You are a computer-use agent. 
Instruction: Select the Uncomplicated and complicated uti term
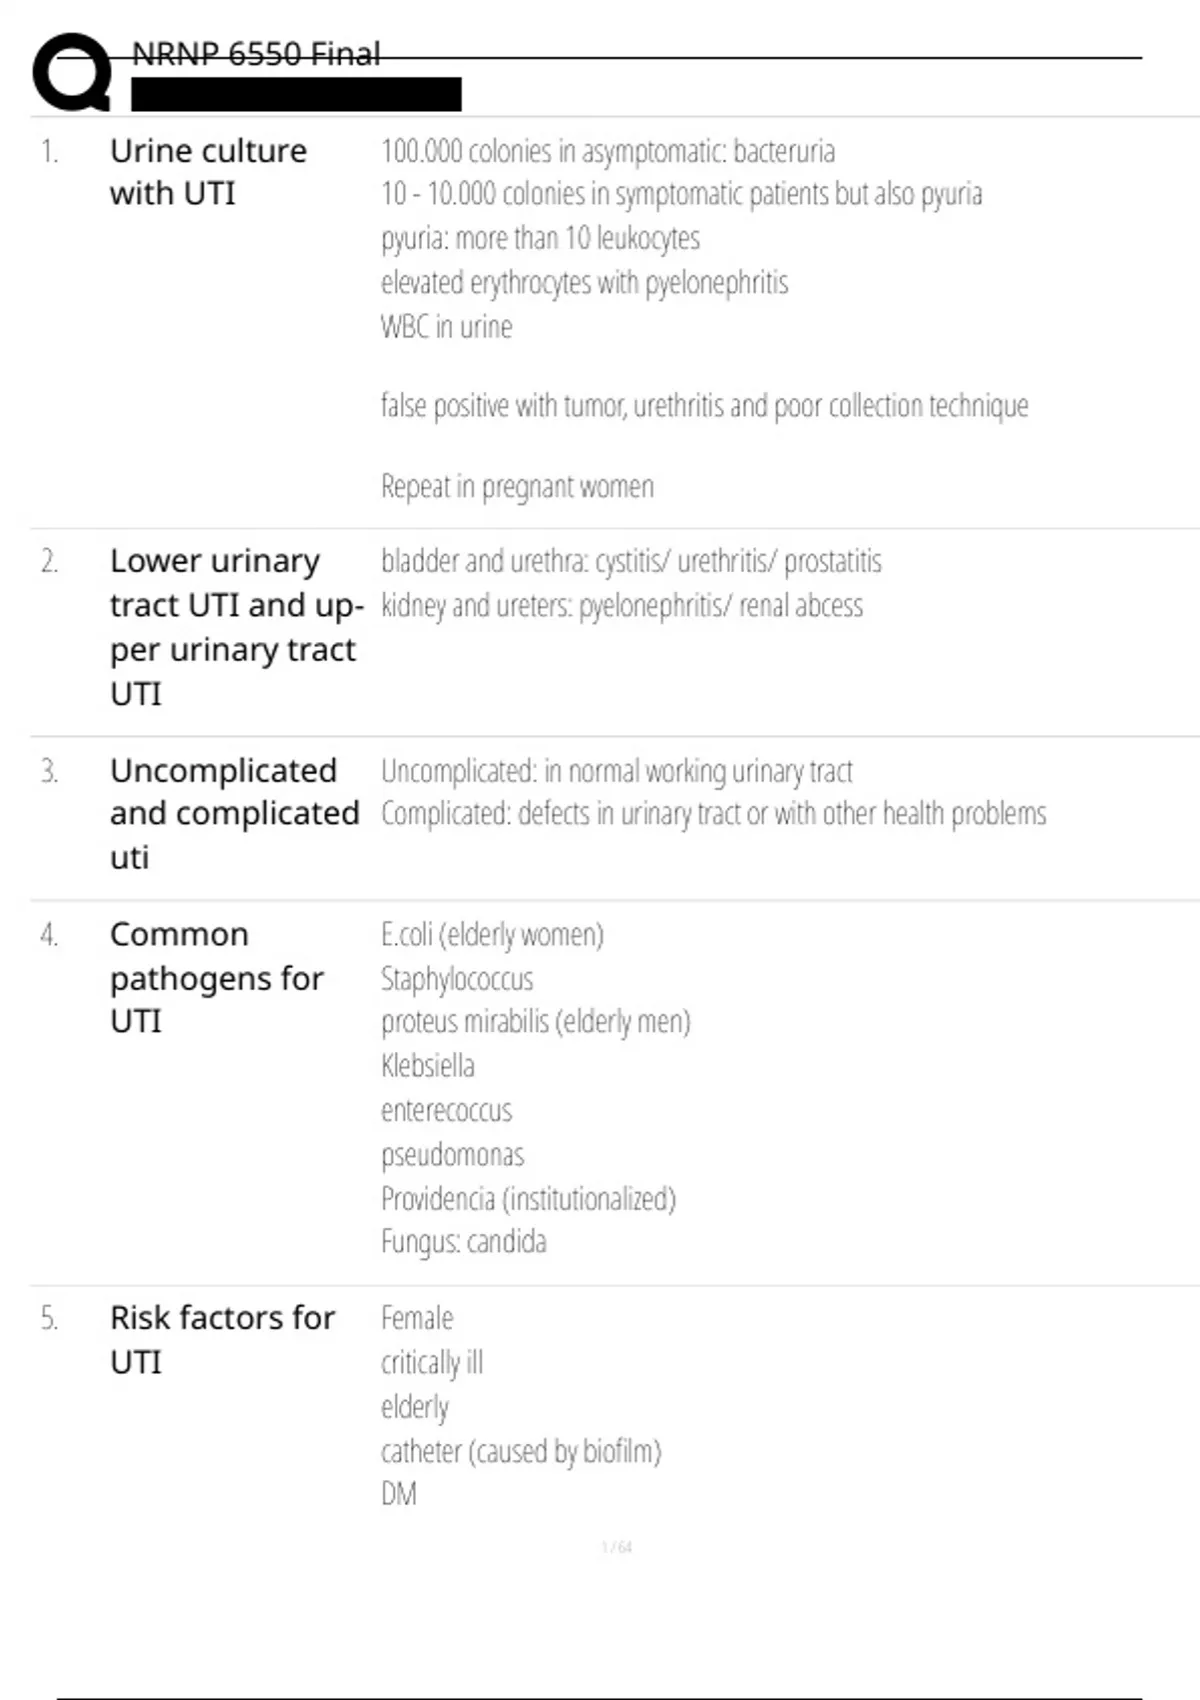(234, 814)
